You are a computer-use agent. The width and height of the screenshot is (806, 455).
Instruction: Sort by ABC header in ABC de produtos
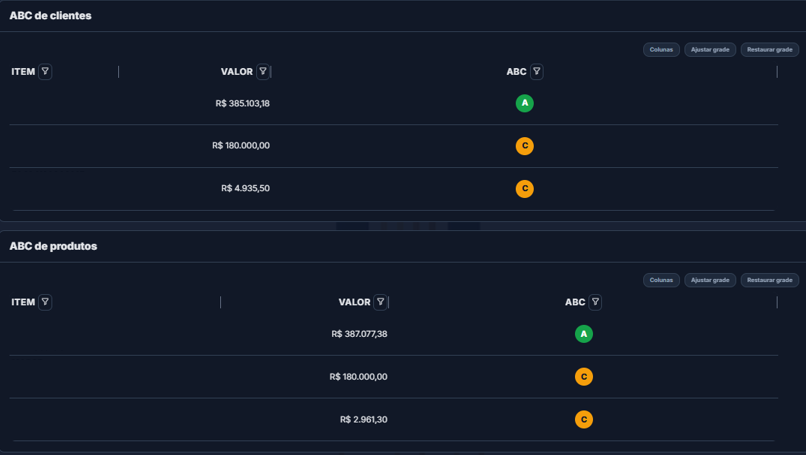click(575, 302)
